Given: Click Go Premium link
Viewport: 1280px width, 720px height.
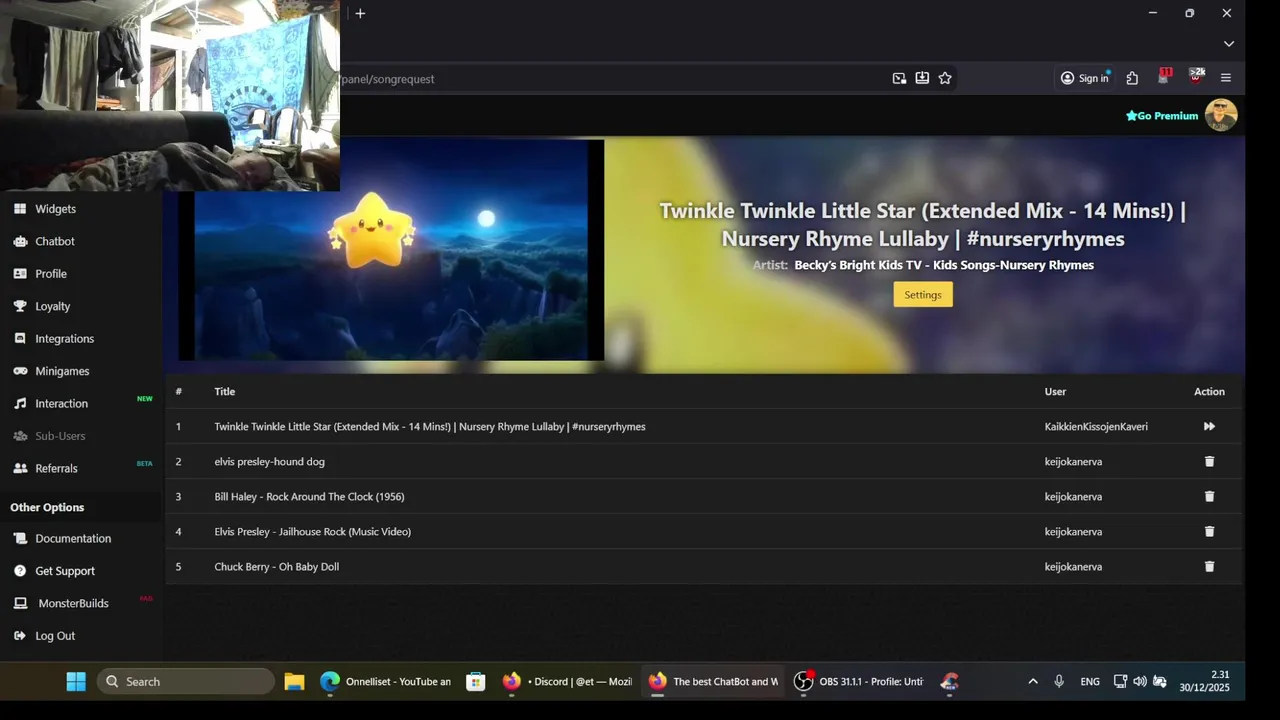Looking at the screenshot, I should point(1162,116).
